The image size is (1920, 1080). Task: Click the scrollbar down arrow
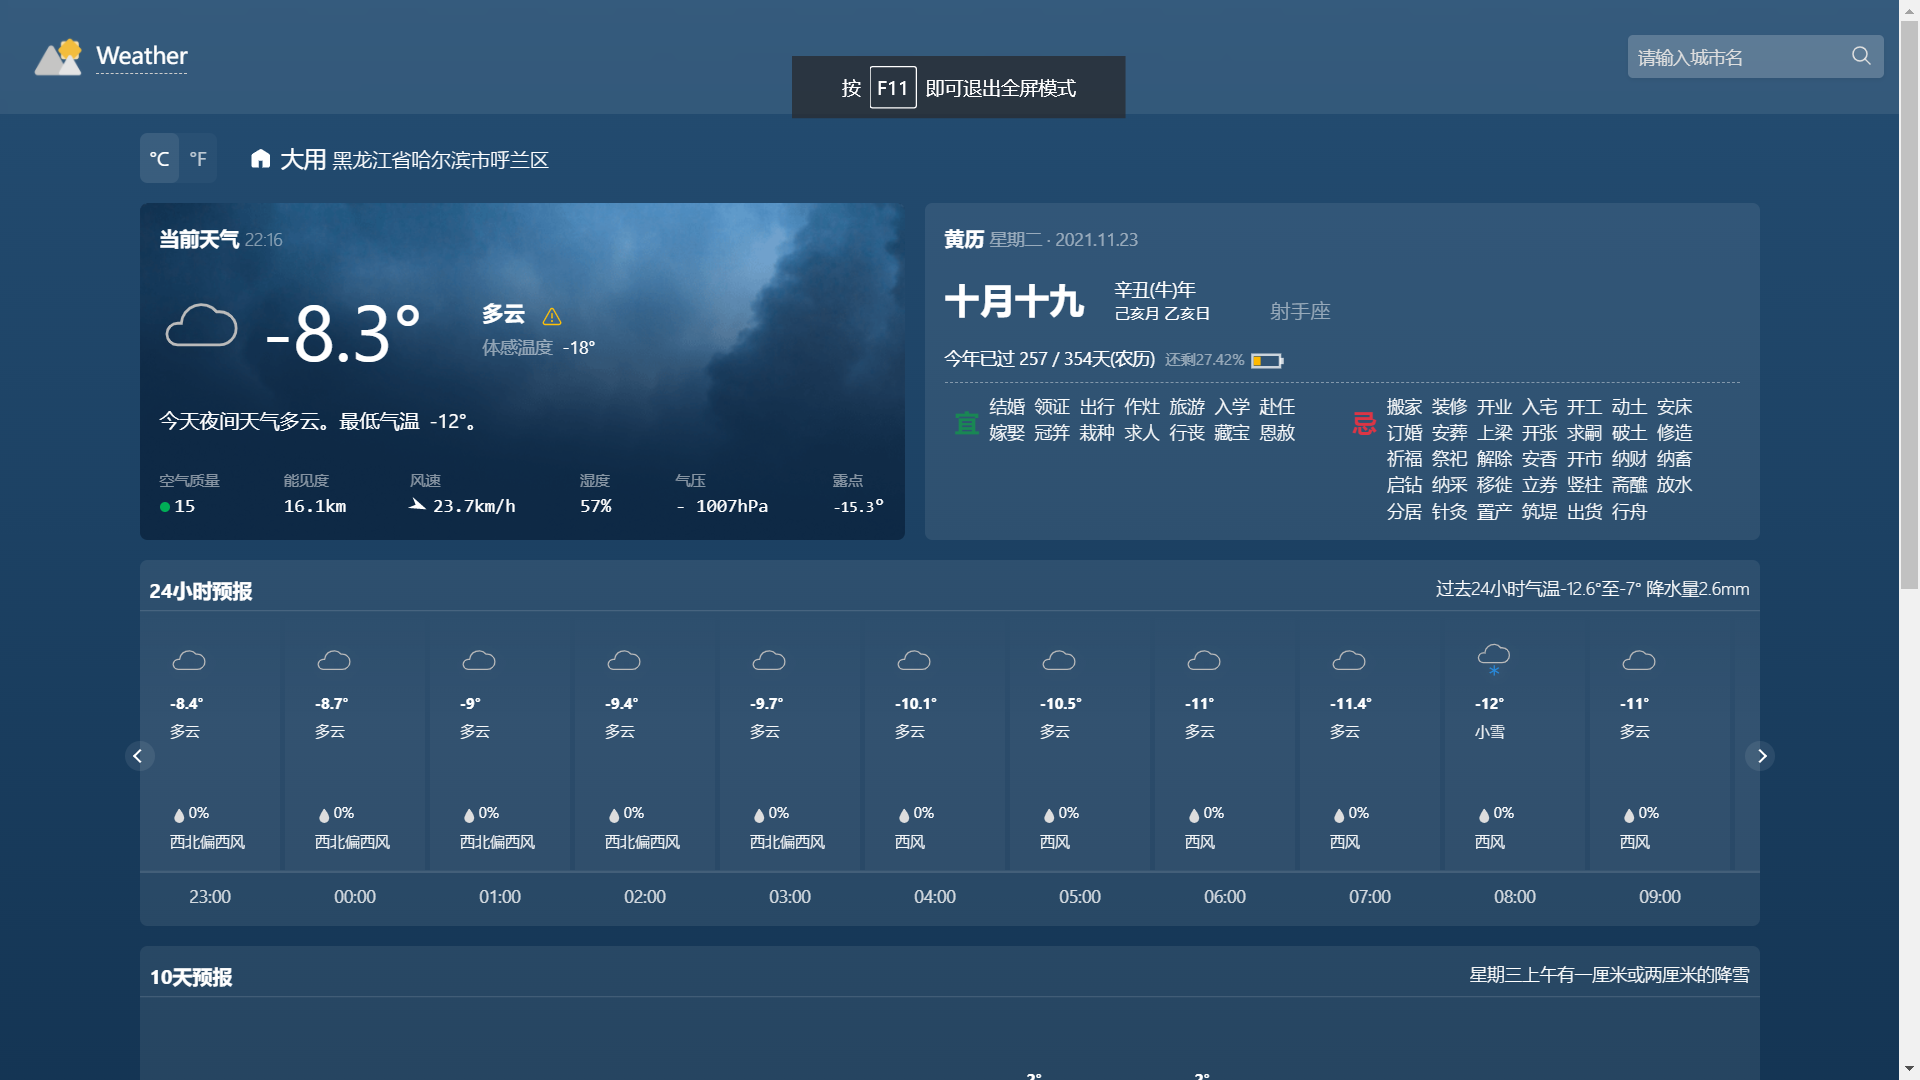[1909, 1070]
